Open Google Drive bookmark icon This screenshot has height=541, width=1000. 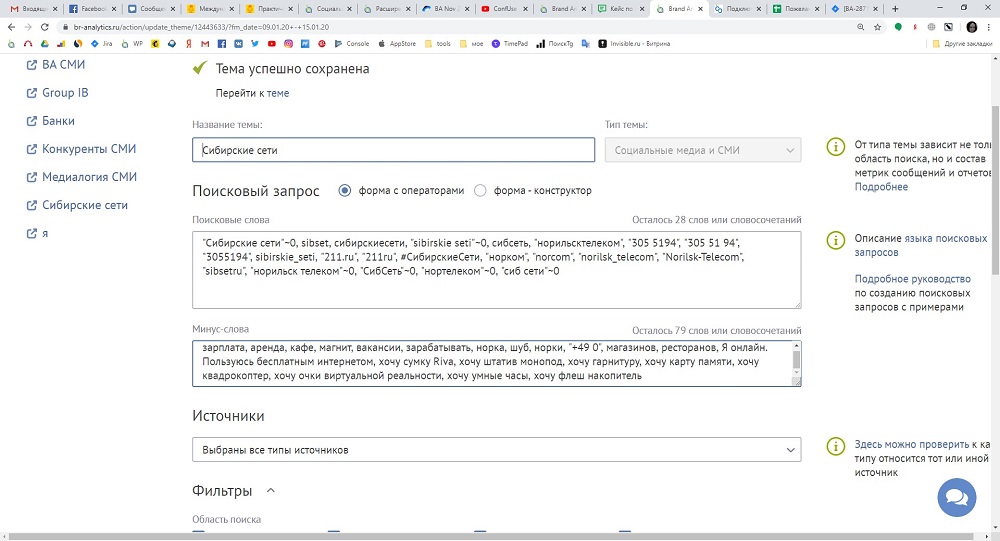click(45, 44)
